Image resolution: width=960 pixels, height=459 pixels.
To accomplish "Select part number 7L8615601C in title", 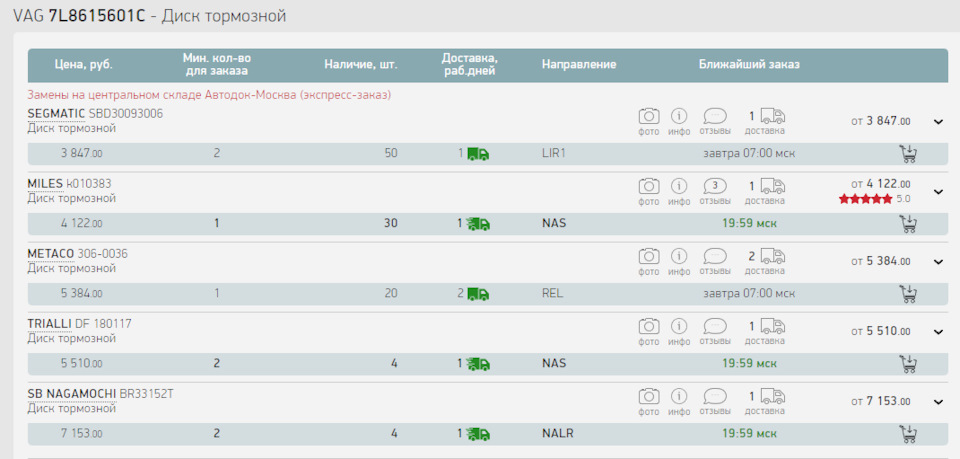I will 97,16.
